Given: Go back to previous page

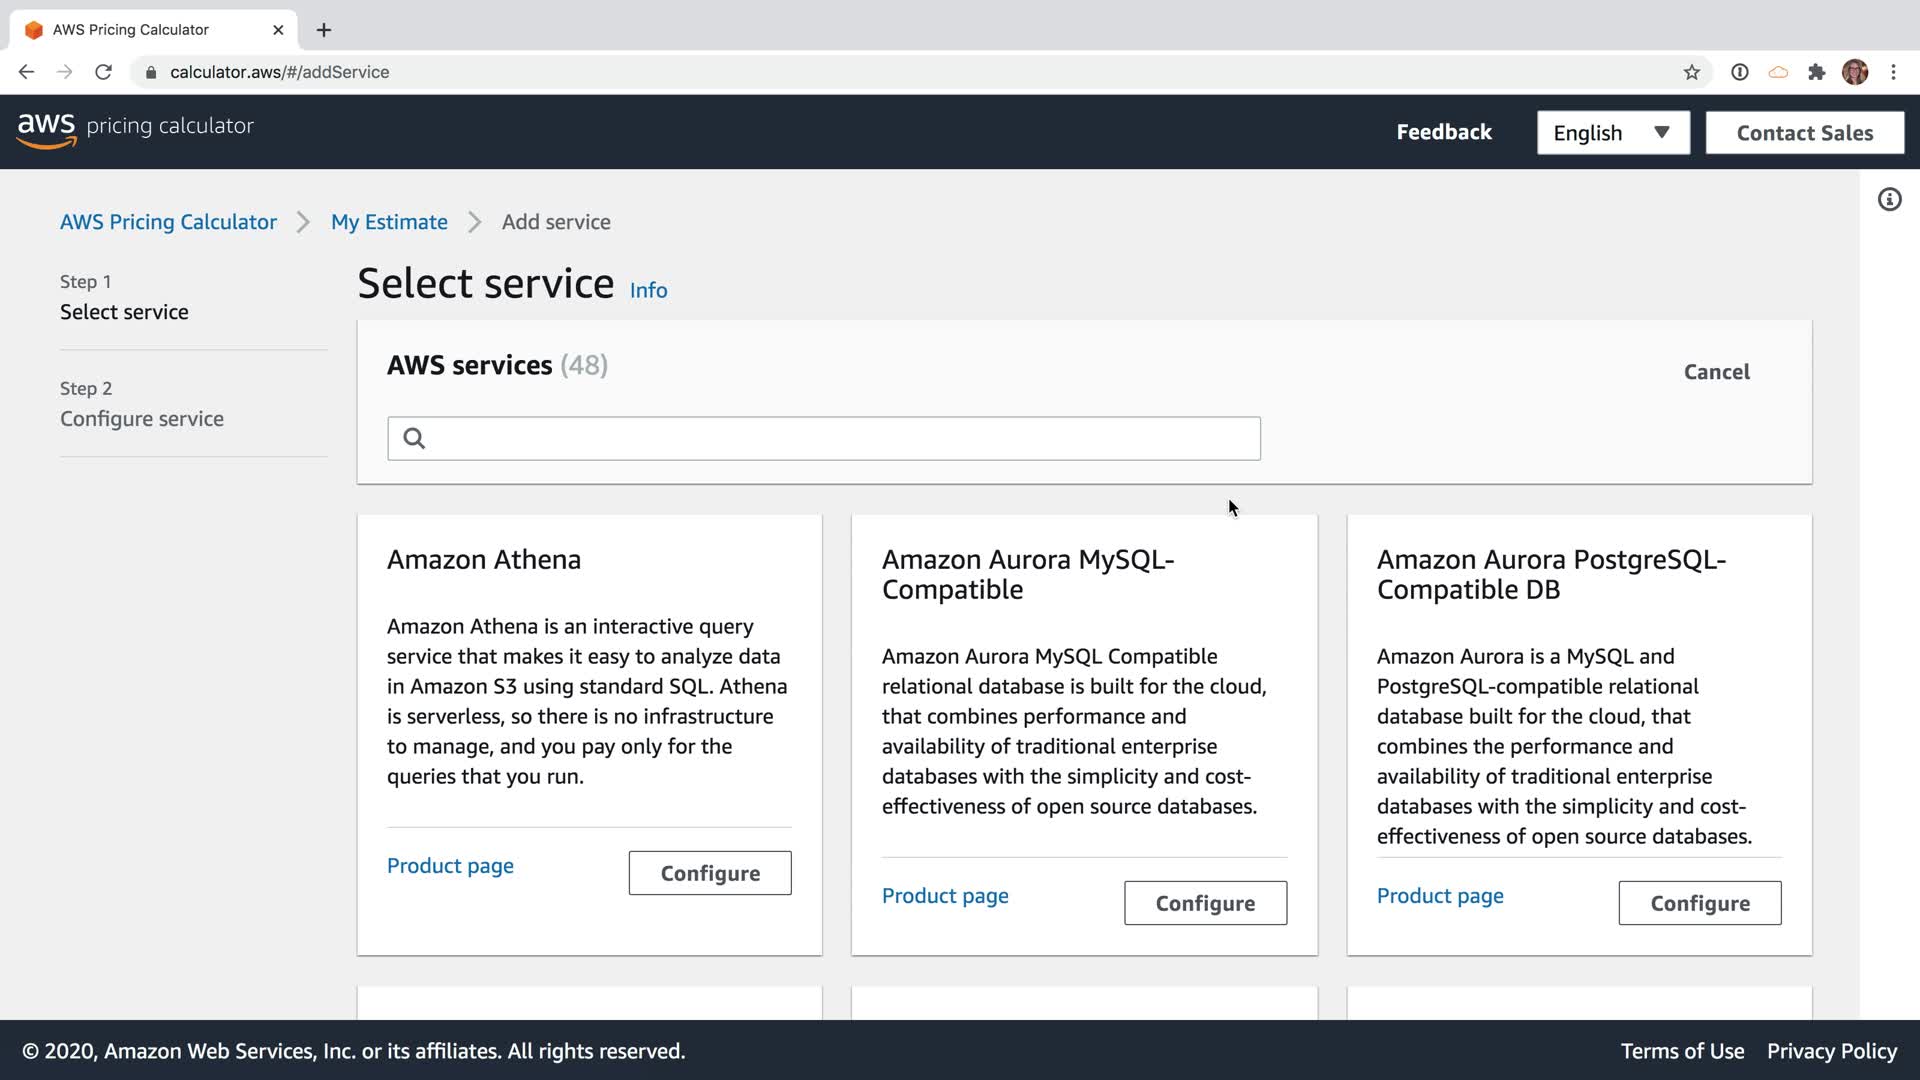Looking at the screenshot, I should click(x=27, y=72).
